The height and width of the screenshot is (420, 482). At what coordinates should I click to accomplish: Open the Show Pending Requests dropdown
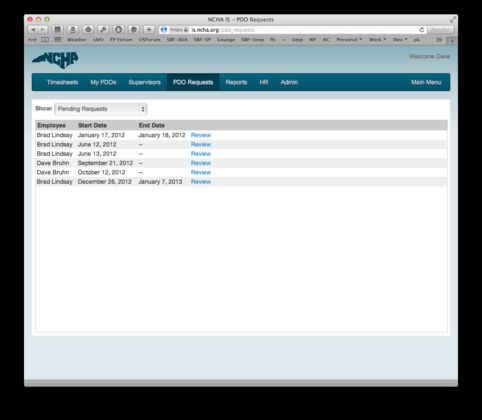point(101,109)
